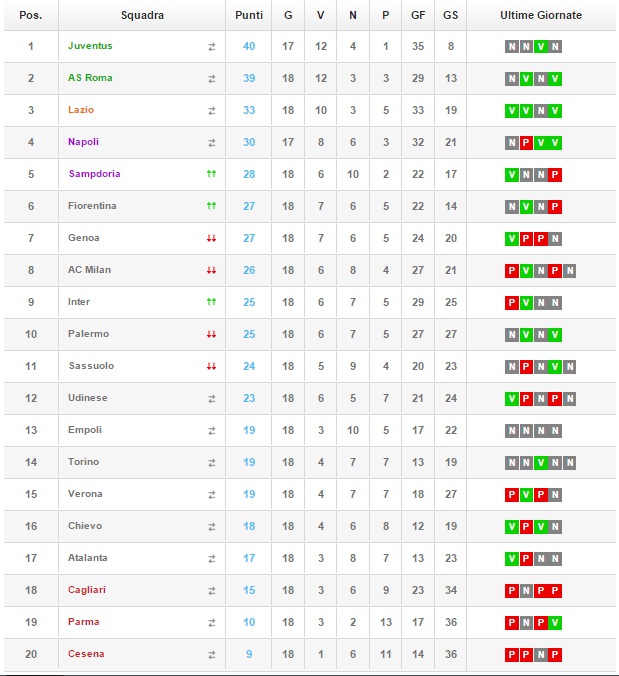Click the red down arrows beside Sassuolo
The image size is (619, 676).
point(211,366)
